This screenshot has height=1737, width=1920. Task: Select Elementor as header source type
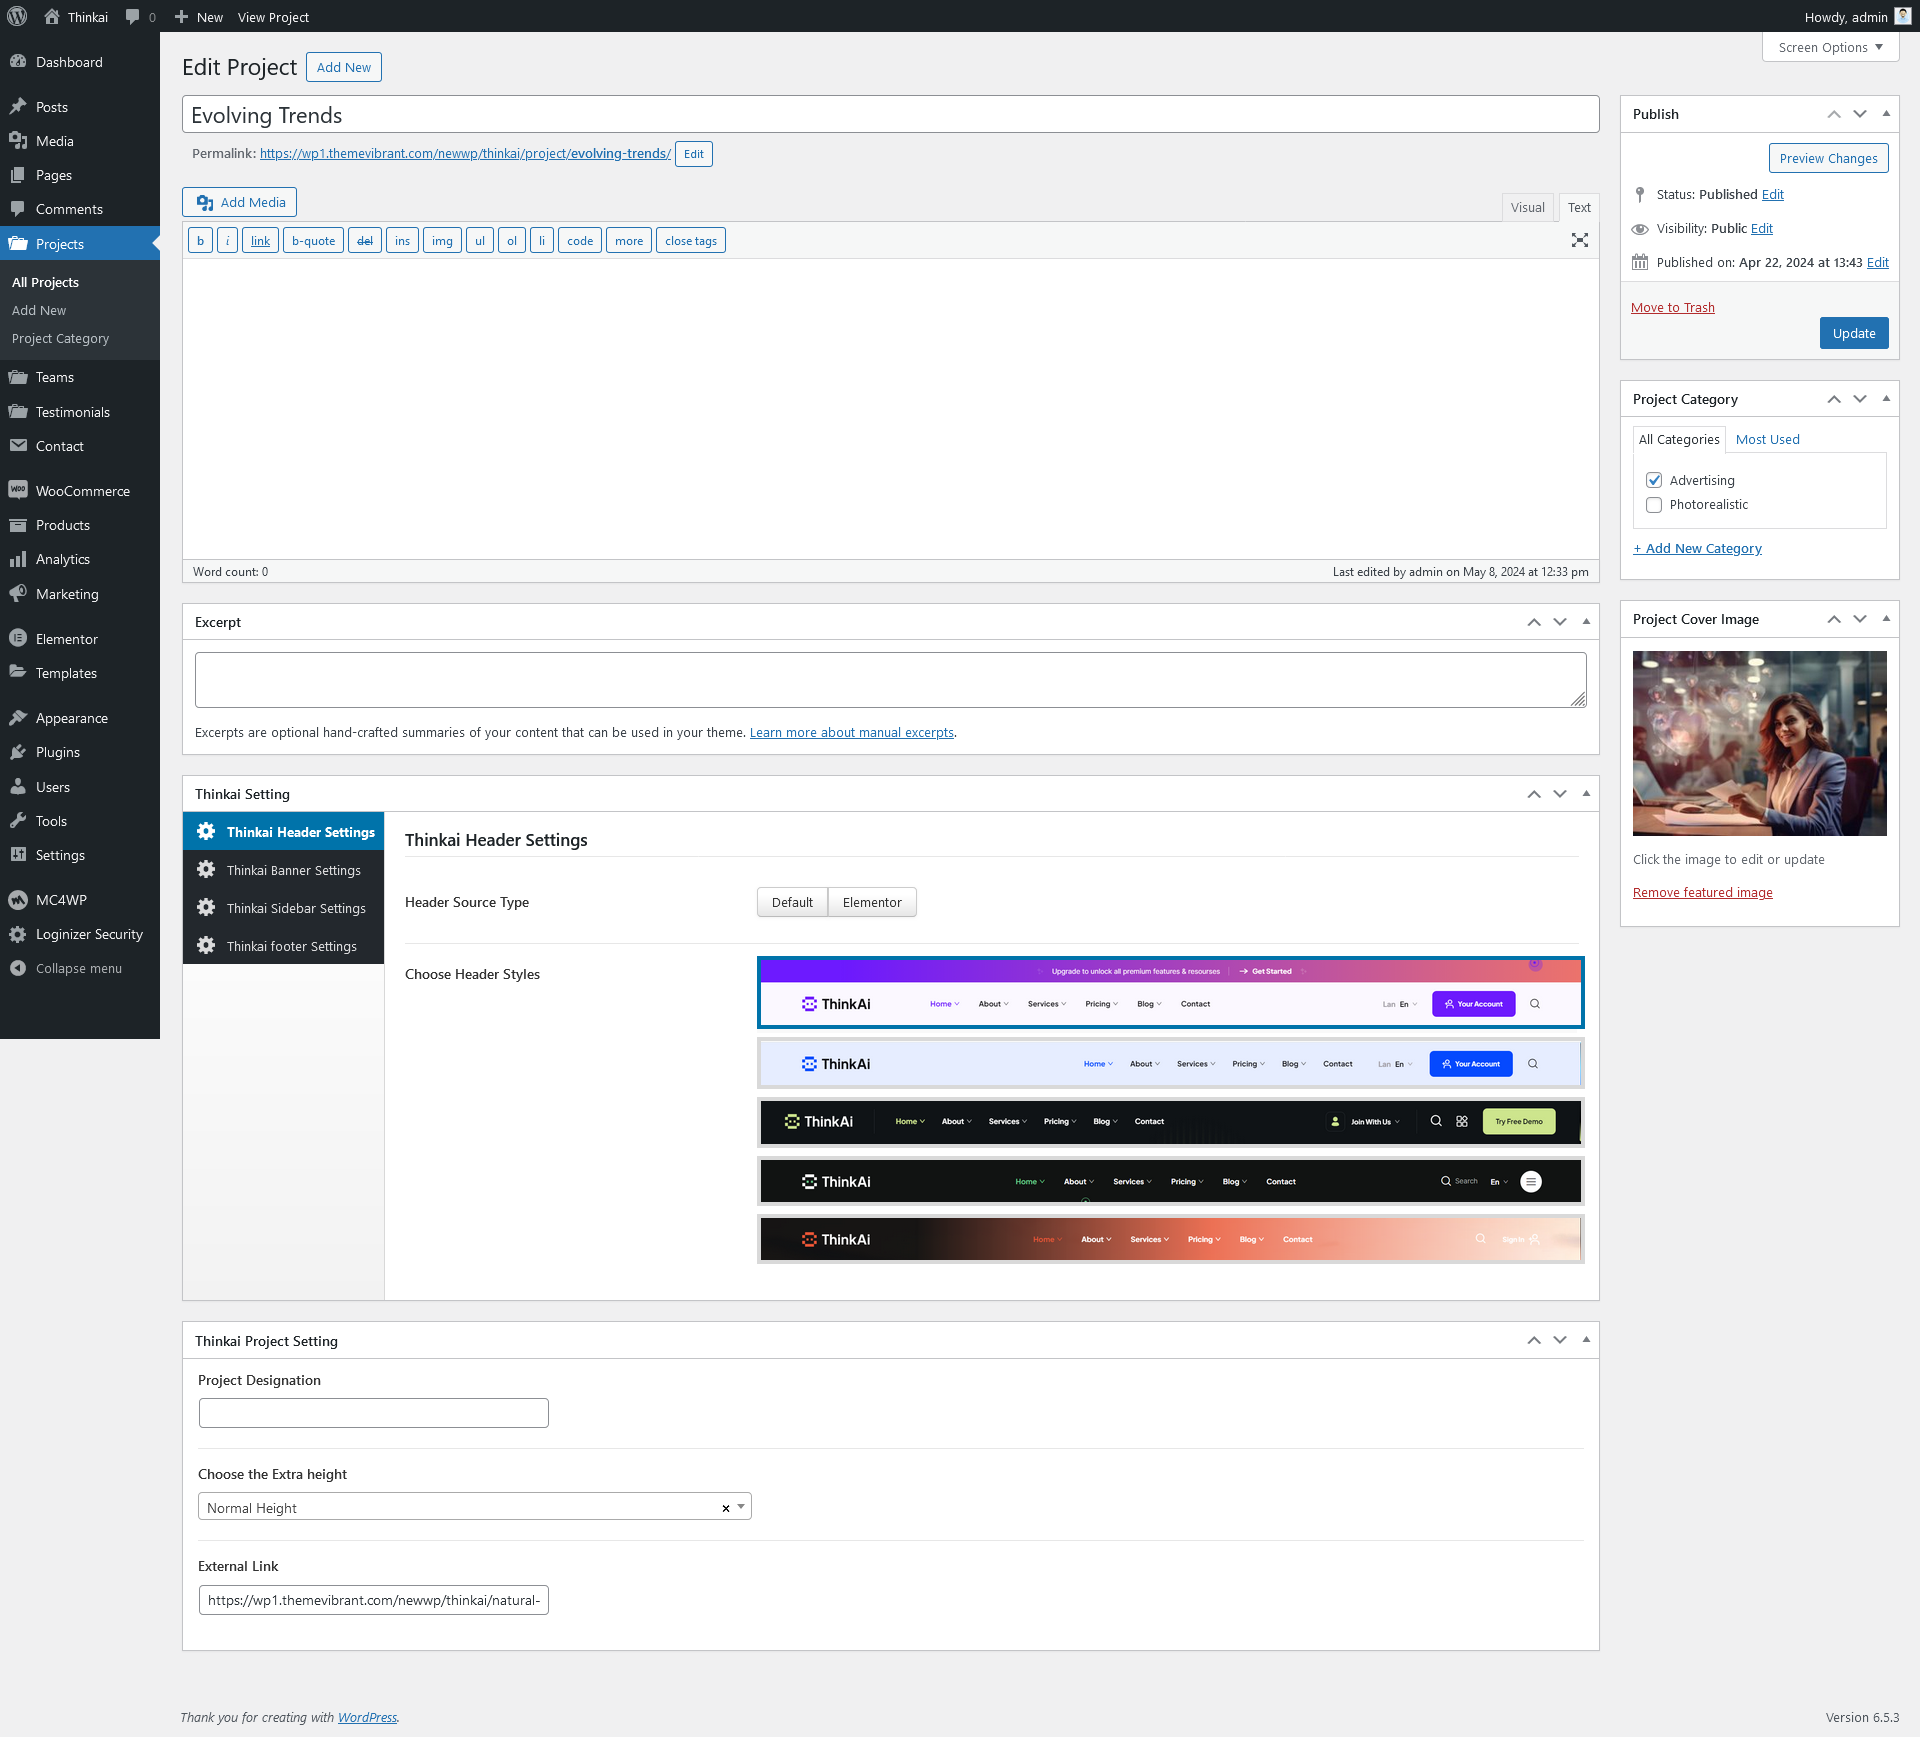click(x=871, y=902)
